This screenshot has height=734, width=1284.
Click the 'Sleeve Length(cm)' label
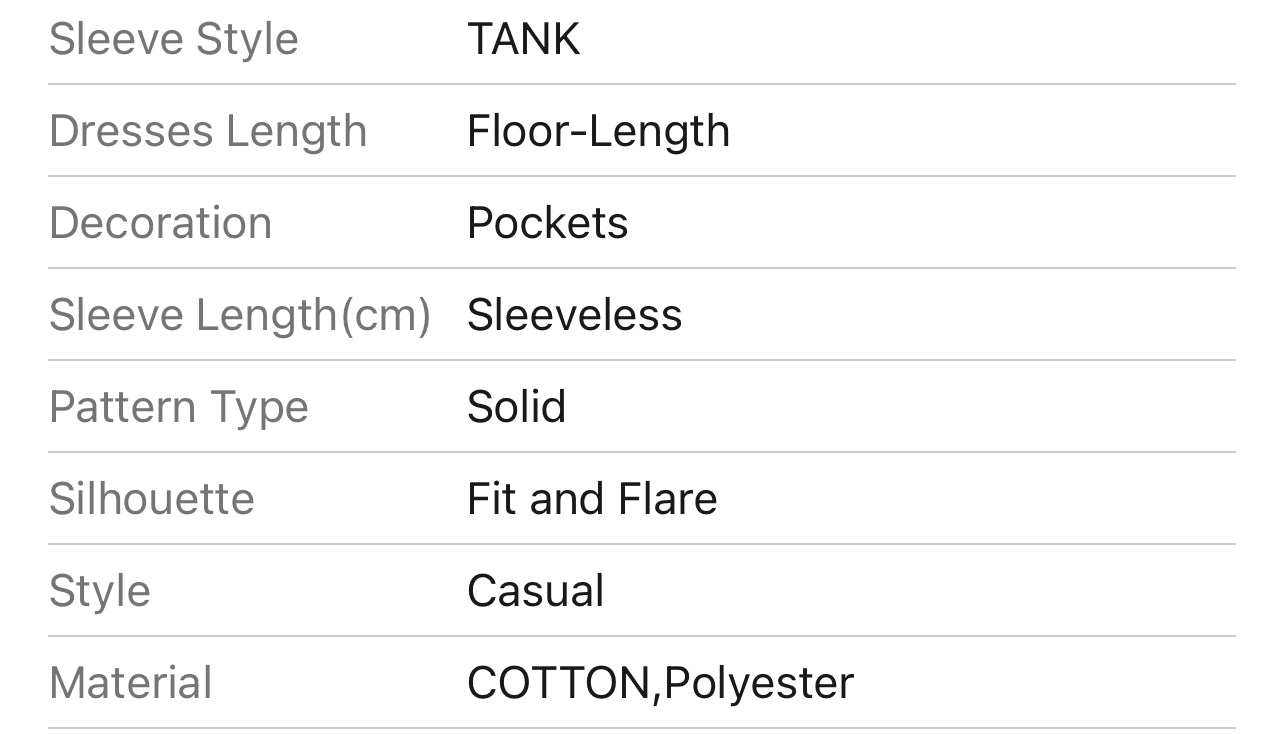point(239,316)
